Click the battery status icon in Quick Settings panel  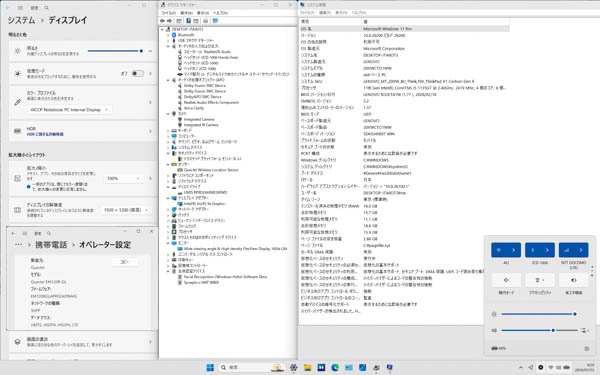tap(499, 348)
